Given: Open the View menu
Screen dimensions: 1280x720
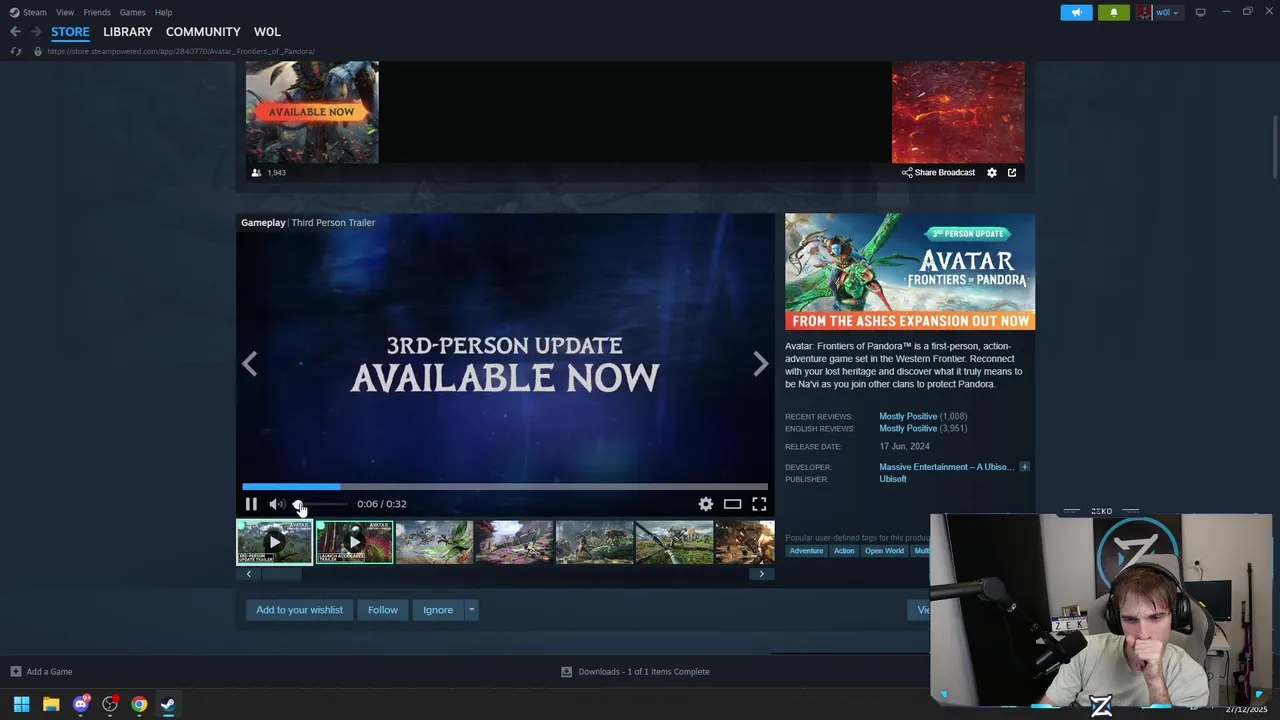Looking at the screenshot, I should coord(65,12).
